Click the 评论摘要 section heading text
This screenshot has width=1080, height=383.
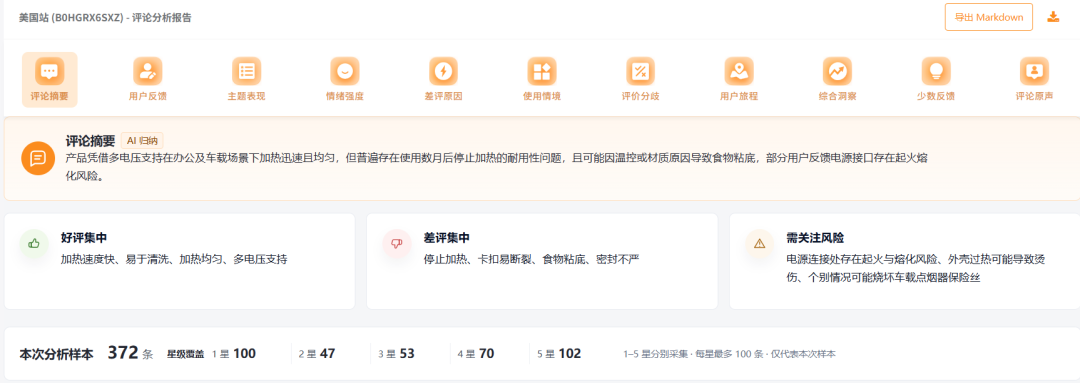coord(90,141)
